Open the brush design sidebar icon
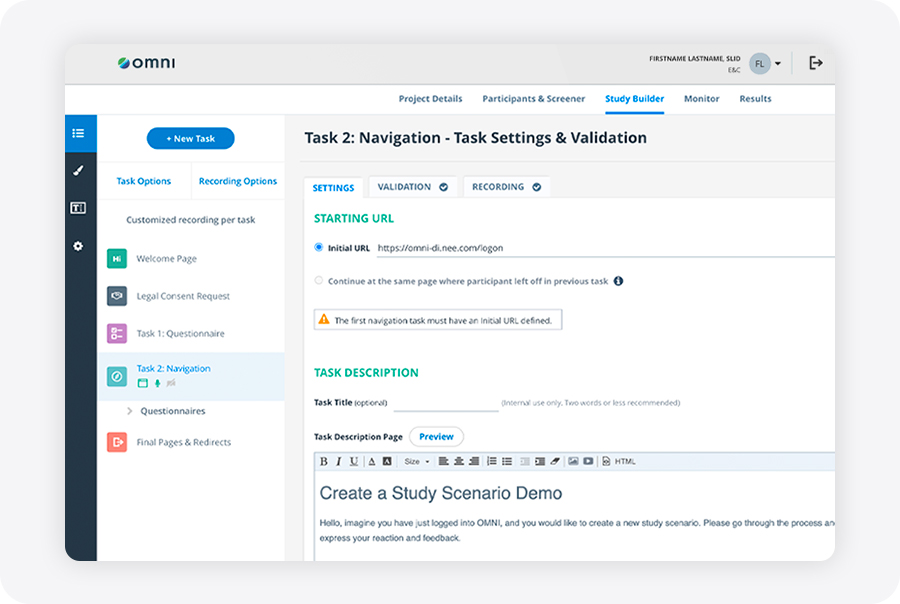Screen dimensions: 900x604 (x=79, y=171)
